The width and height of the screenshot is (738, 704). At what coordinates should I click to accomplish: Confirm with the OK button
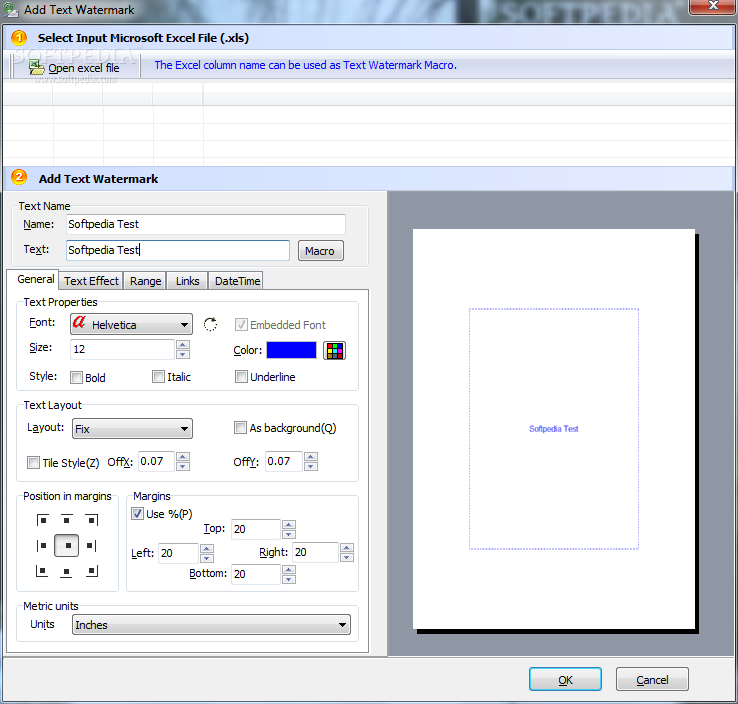click(x=565, y=680)
